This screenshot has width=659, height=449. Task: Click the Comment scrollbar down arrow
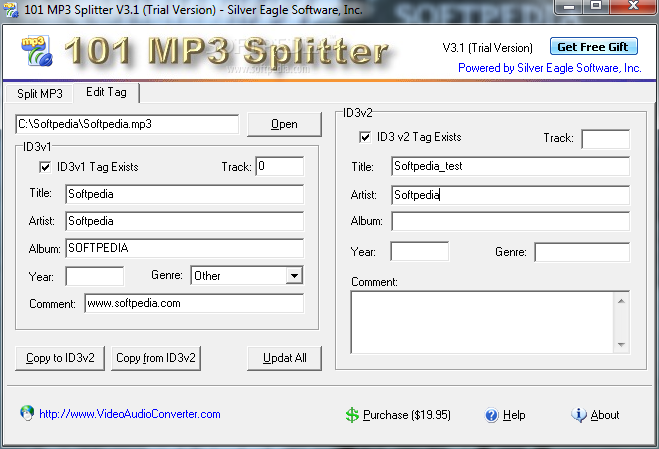[621, 344]
